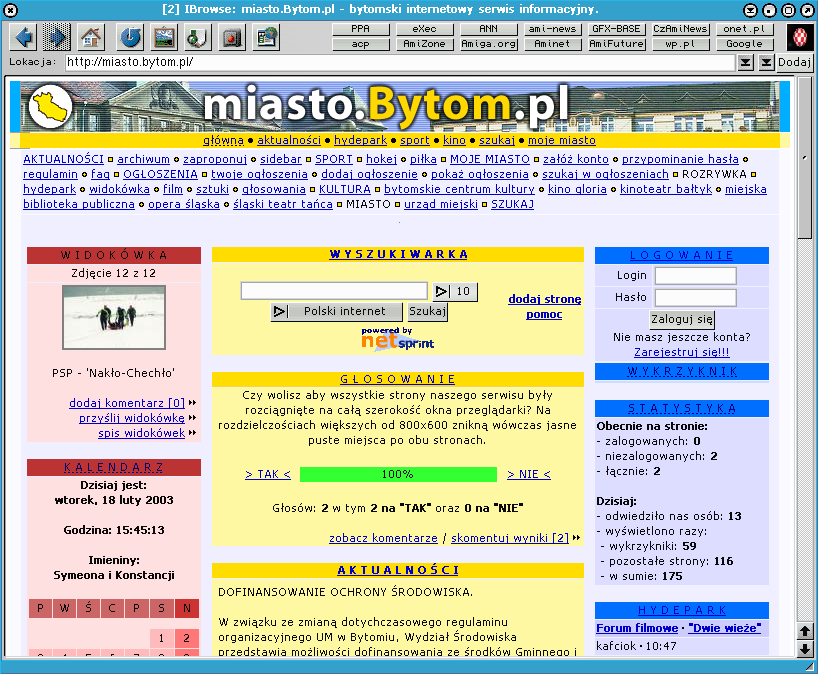818x674 pixels.
Task: Click the dimmed forward arrow button
Action: tap(57, 37)
